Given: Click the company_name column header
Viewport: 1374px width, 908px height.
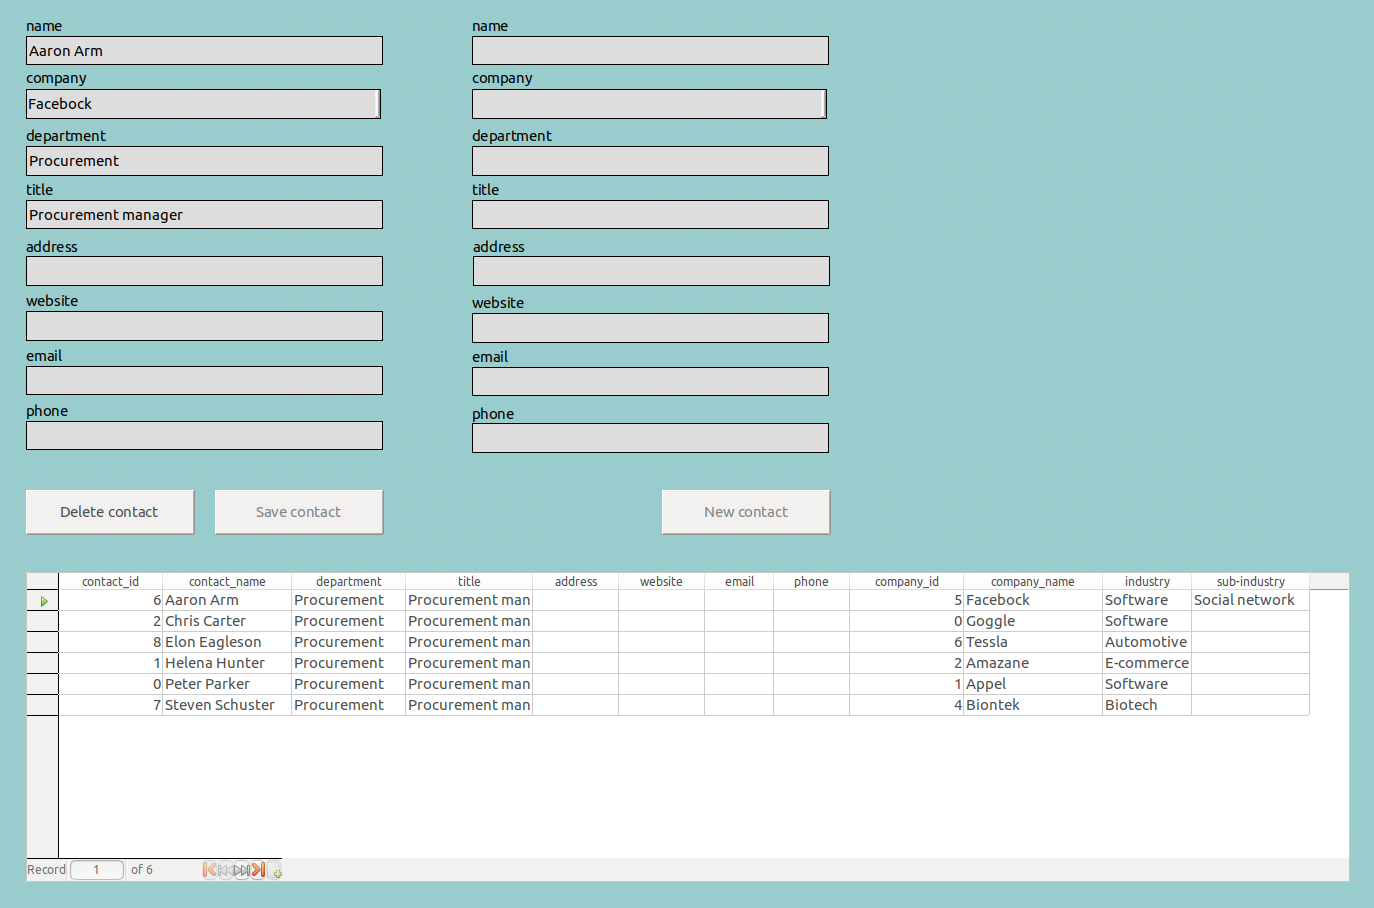Looking at the screenshot, I should point(1033,581).
